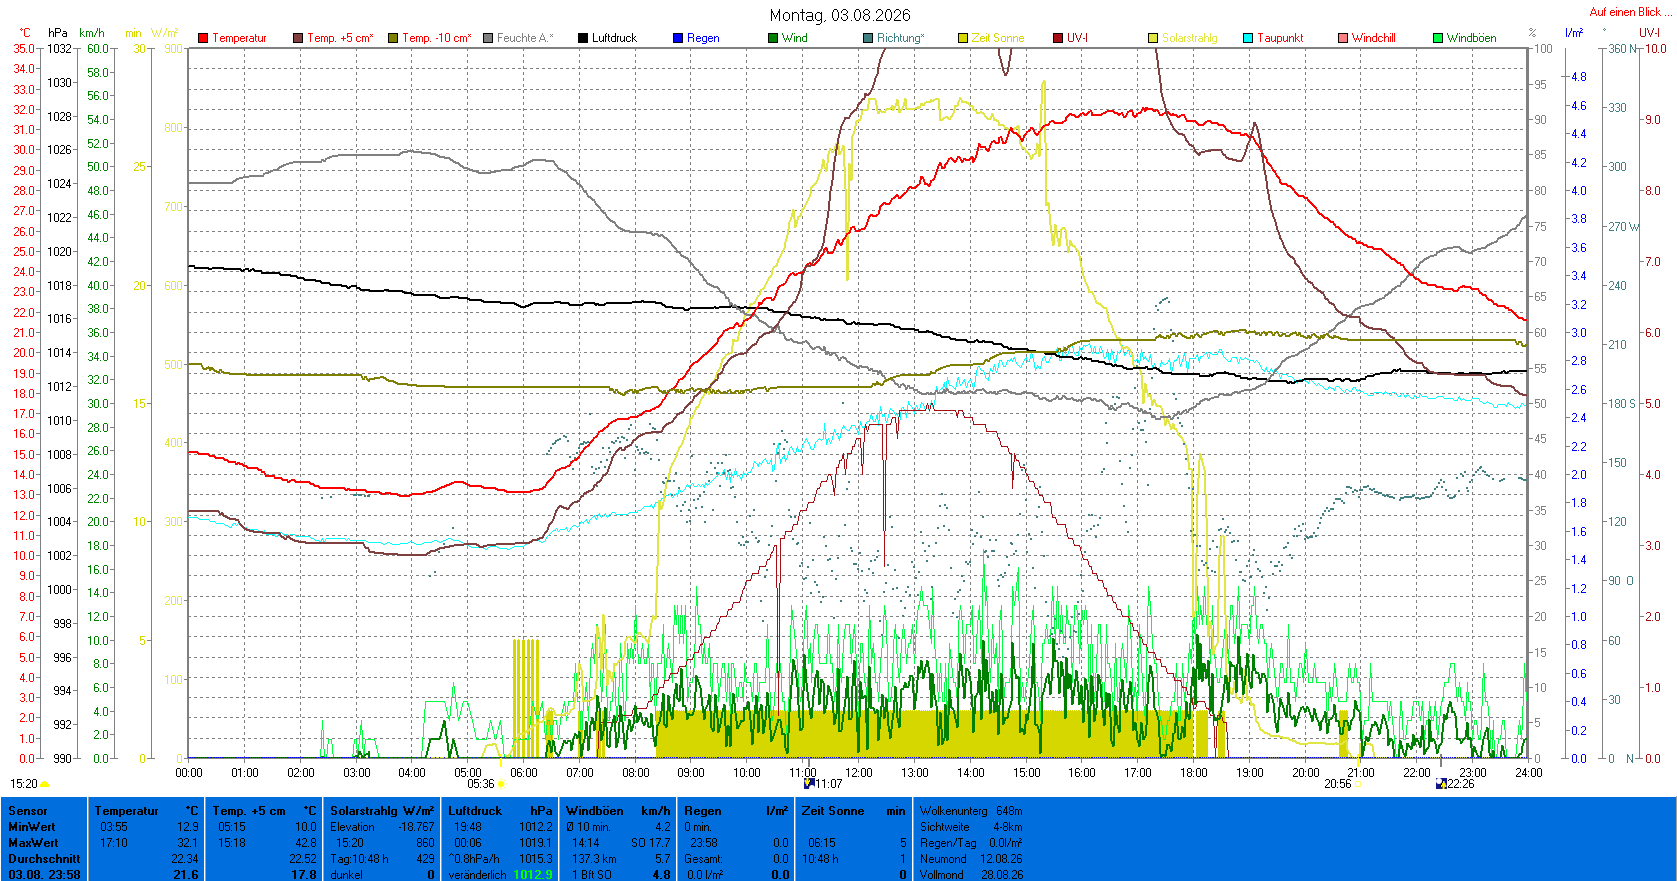
Task: Click the 'MaxWert' row label
Action: [32, 843]
